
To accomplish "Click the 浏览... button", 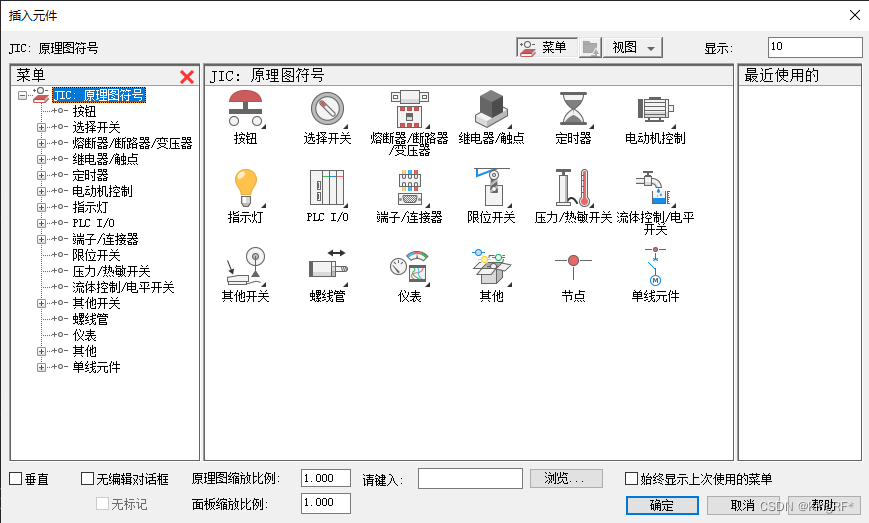I will coord(566,479).
